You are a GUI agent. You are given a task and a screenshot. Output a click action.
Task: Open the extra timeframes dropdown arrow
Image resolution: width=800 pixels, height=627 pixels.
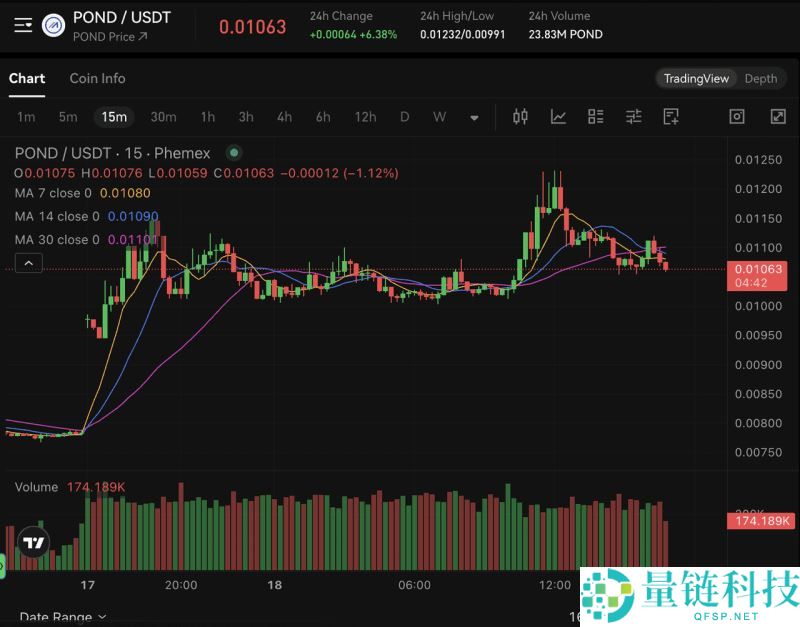click(x=473, y=118)
